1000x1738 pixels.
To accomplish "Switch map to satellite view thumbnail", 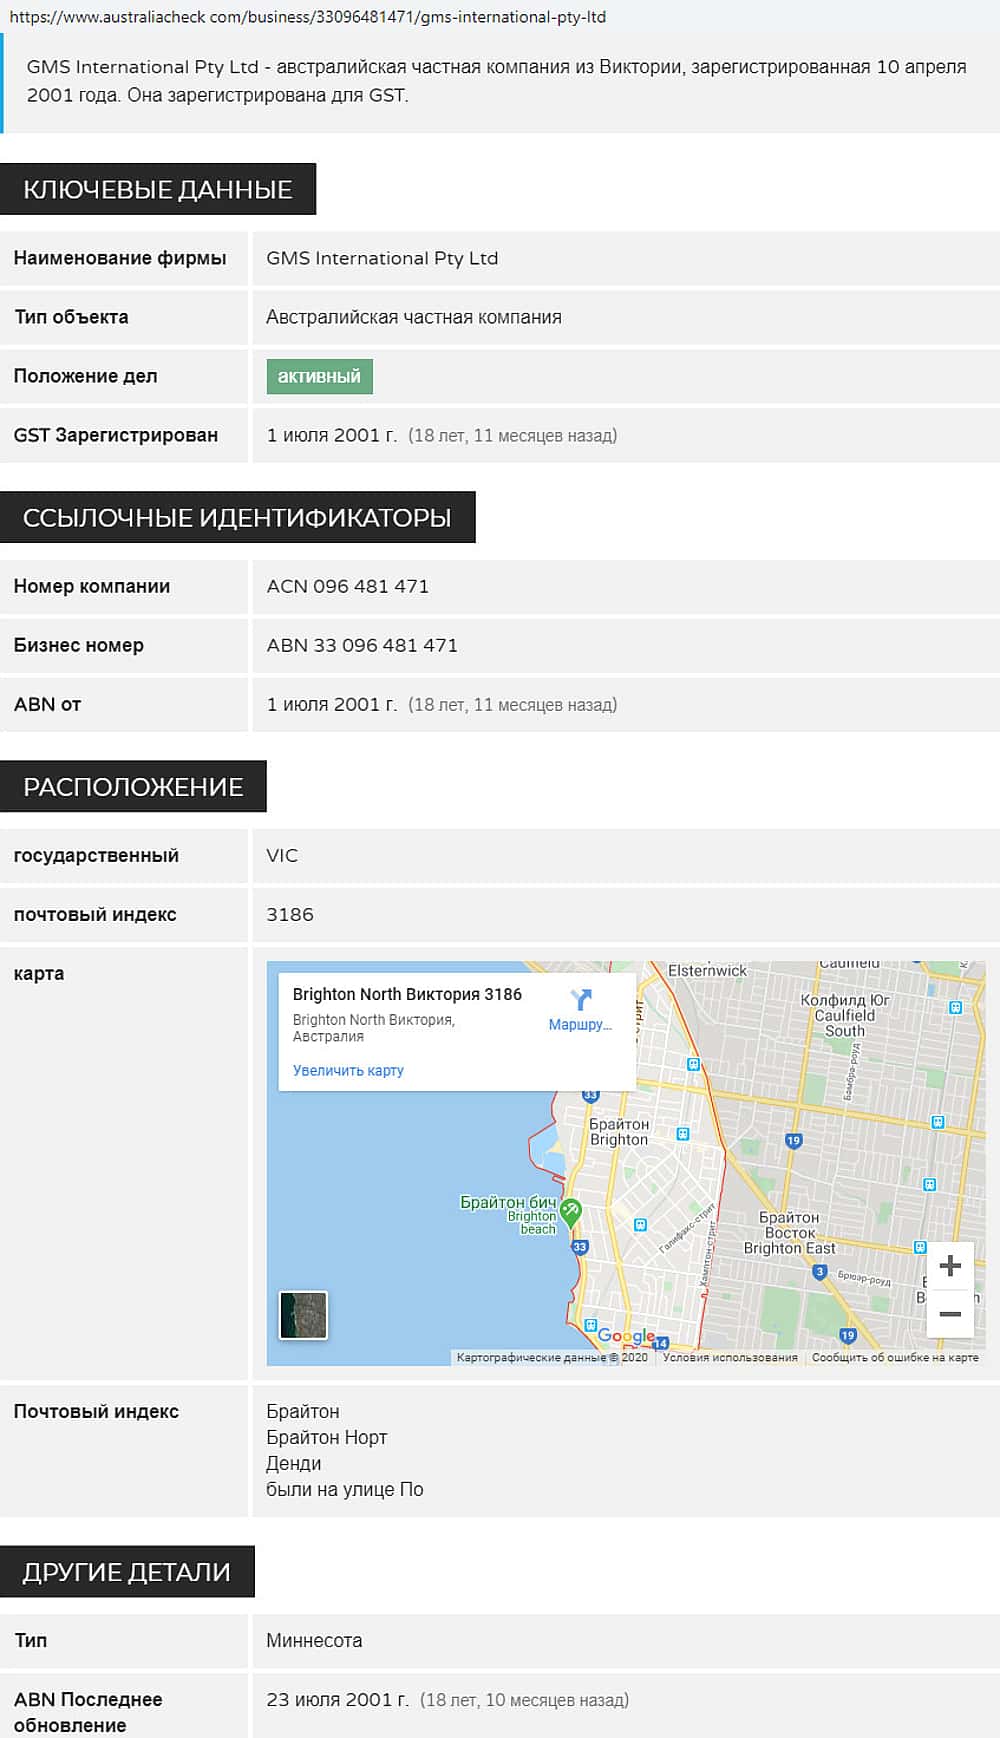I will [x=303, y=1314].
